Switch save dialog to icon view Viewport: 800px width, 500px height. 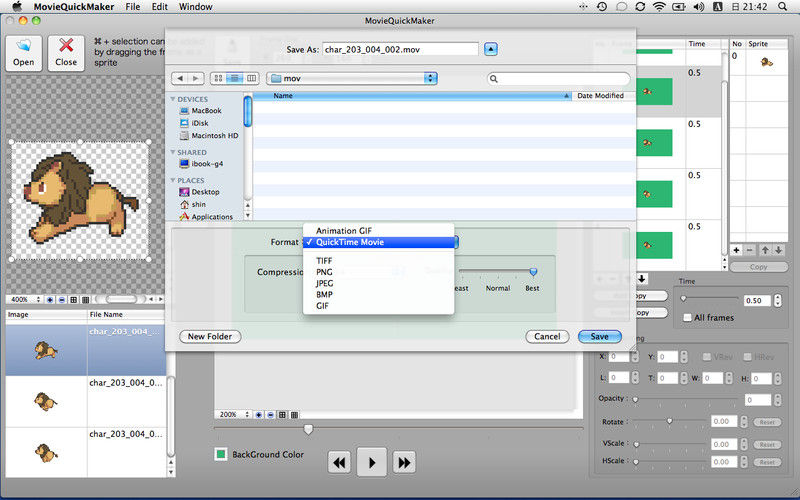pos(218,78)
